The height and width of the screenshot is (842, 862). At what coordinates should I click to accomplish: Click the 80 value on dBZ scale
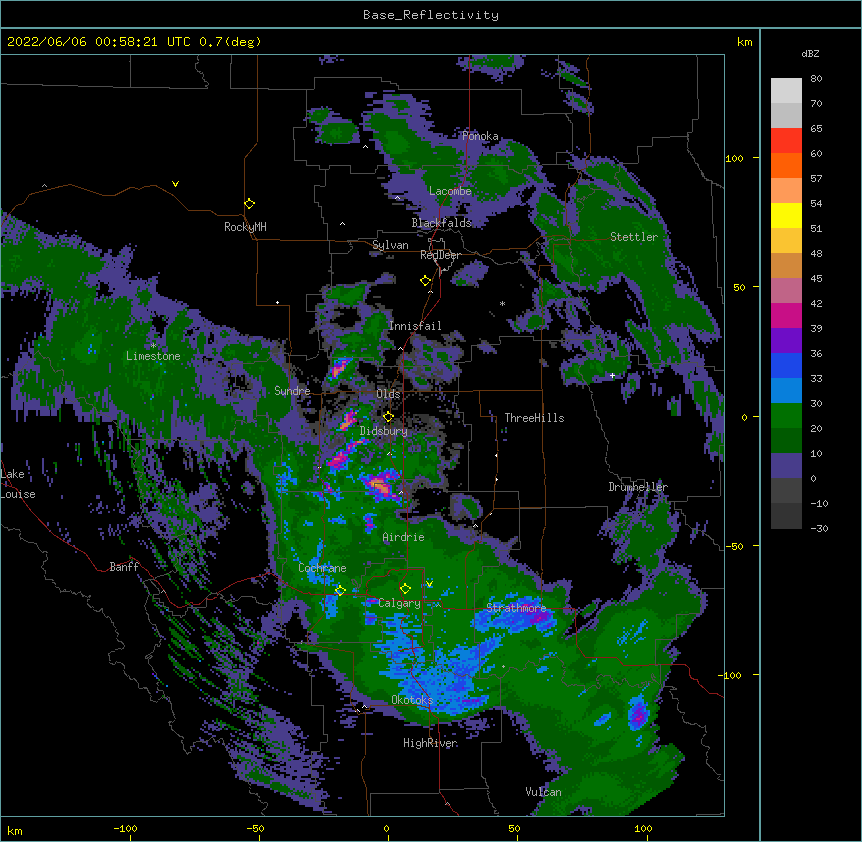[x=816, y=79]
